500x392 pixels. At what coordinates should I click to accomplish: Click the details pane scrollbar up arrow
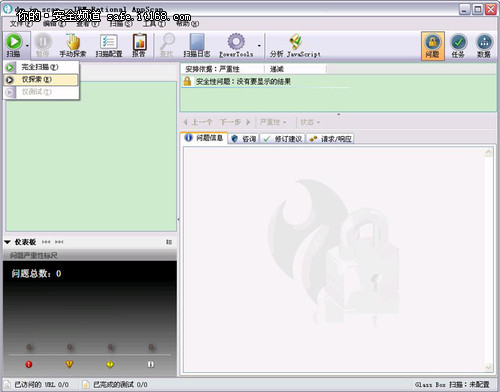coord(488,153)
